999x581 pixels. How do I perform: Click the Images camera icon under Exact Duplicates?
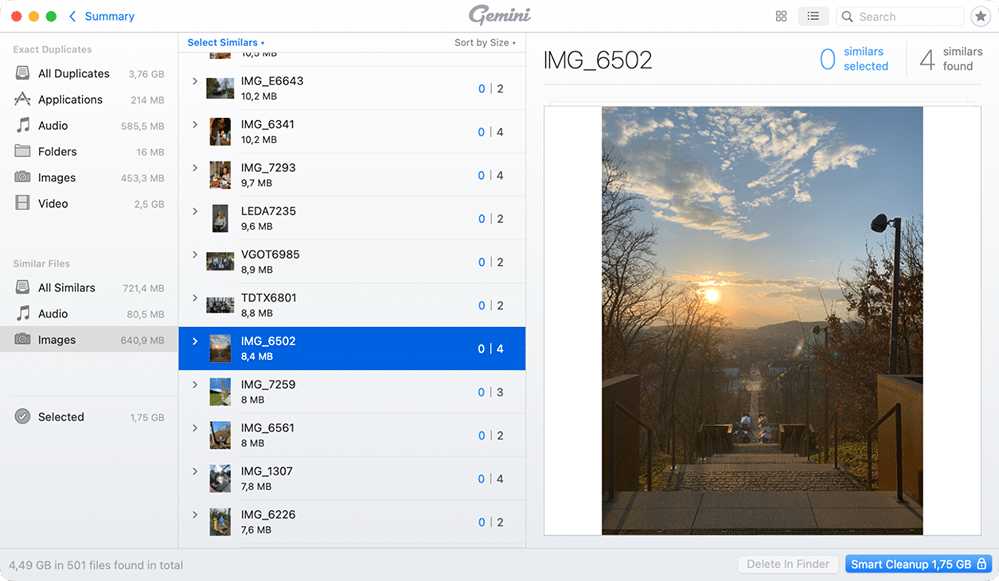(22, 177)
